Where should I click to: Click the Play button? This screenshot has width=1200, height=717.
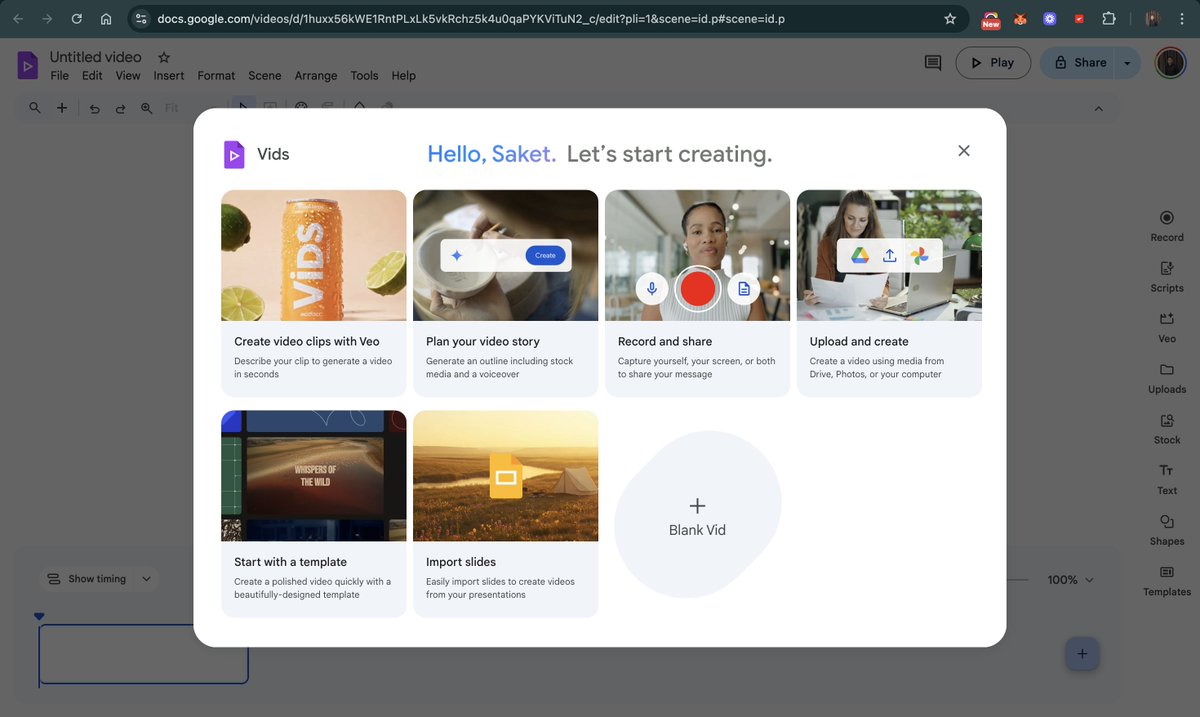tap(992, 62)
